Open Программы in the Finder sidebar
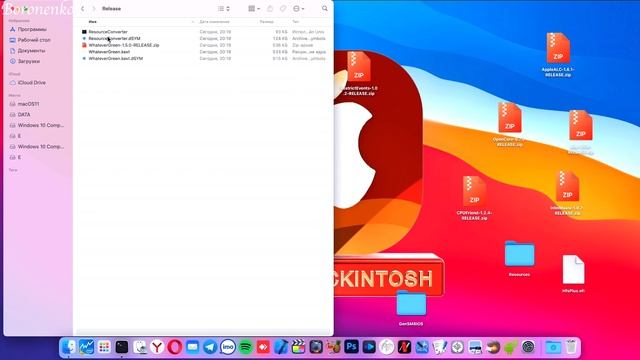Image resolution: width=640 pixels, height=360 pixels. click(32, 29)
